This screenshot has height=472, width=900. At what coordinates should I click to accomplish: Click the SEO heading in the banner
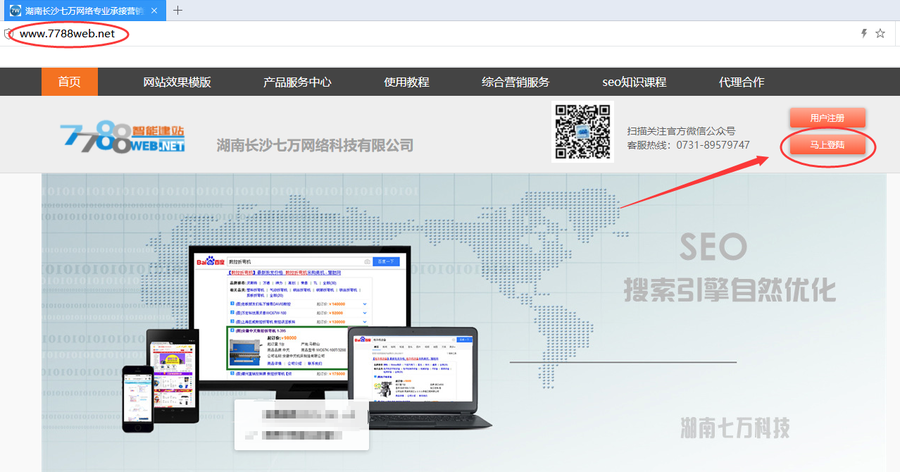click(713, 247)
